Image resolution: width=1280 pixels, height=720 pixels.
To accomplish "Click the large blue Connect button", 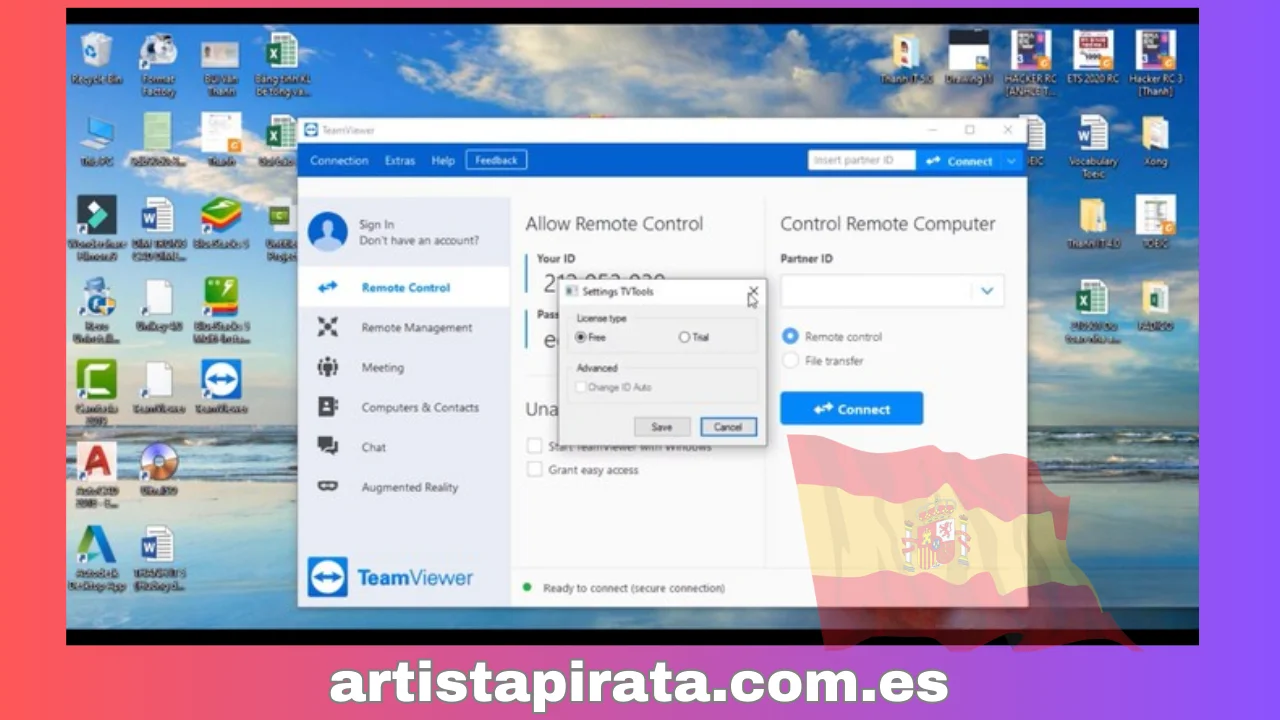I will point(851,409).
